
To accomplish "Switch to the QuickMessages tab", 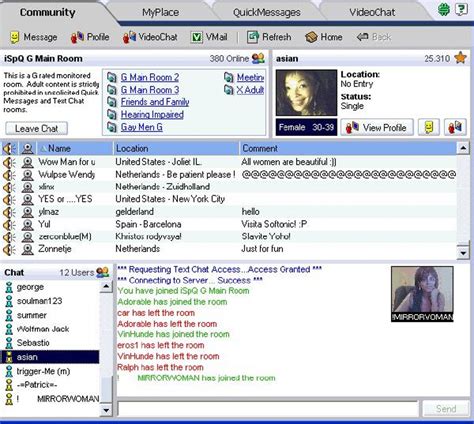I will coord(267,13).
